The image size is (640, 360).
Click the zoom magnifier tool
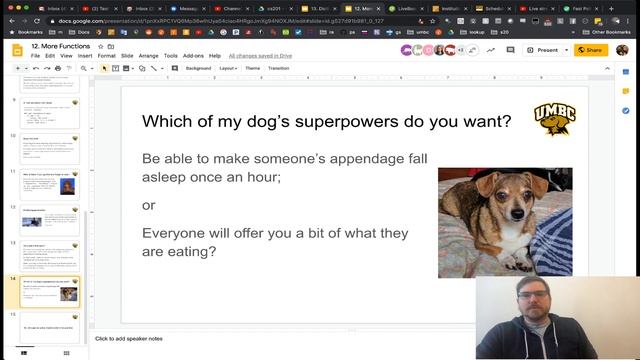coord(84,68)
